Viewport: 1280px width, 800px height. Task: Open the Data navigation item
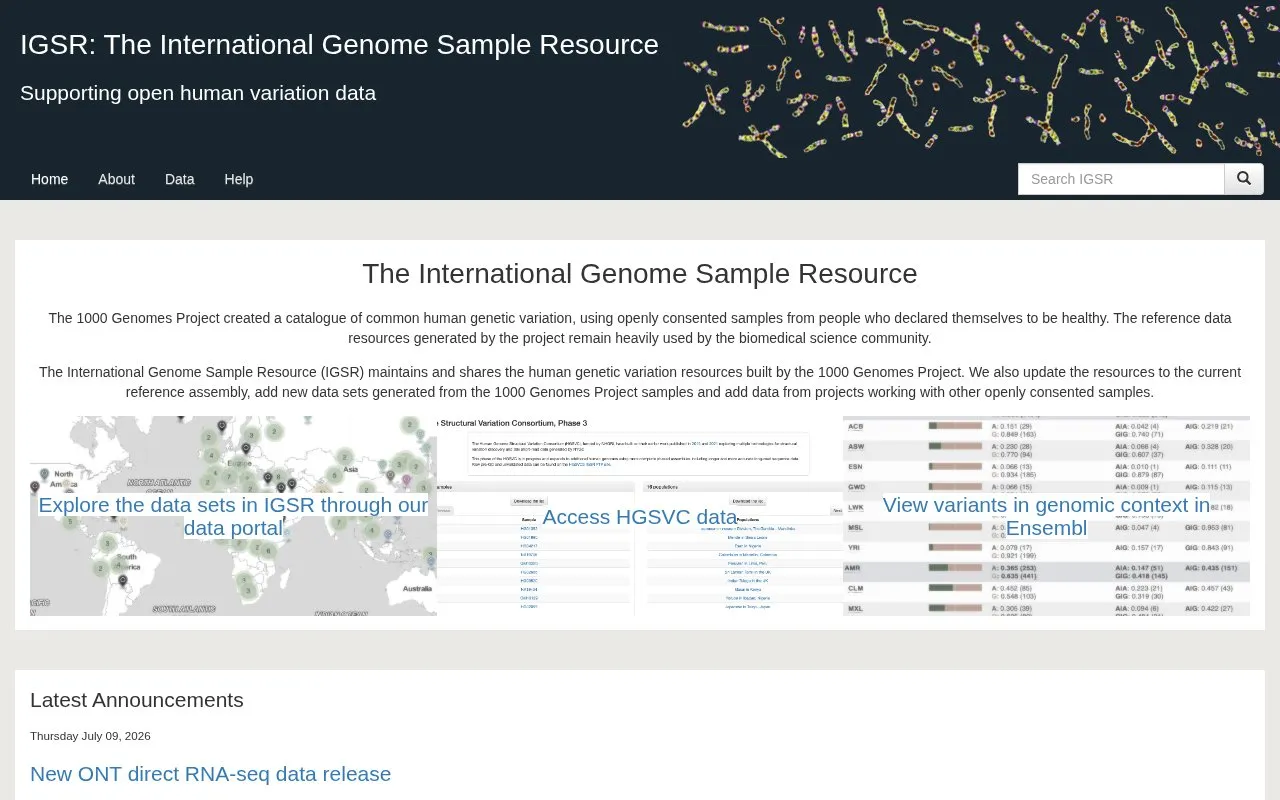pos(180,179)
